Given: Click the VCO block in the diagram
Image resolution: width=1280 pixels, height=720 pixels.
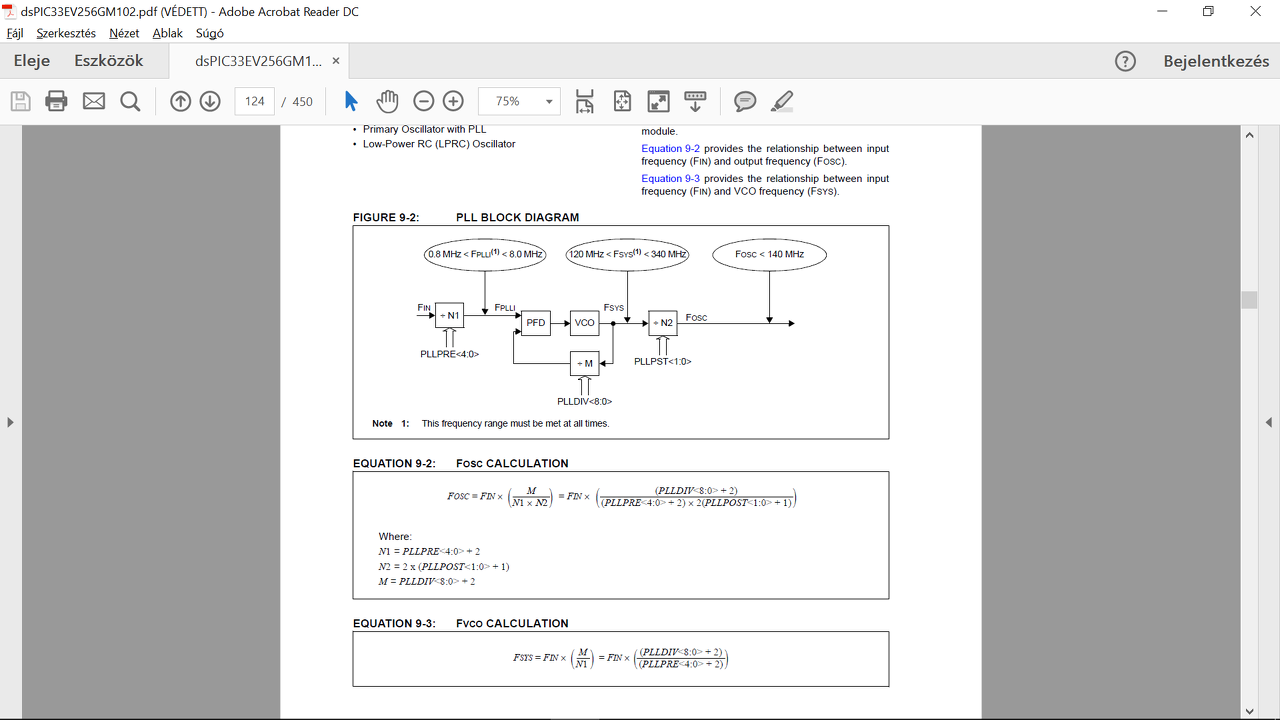Looking at the screenshot, I should tap(585, 323).
